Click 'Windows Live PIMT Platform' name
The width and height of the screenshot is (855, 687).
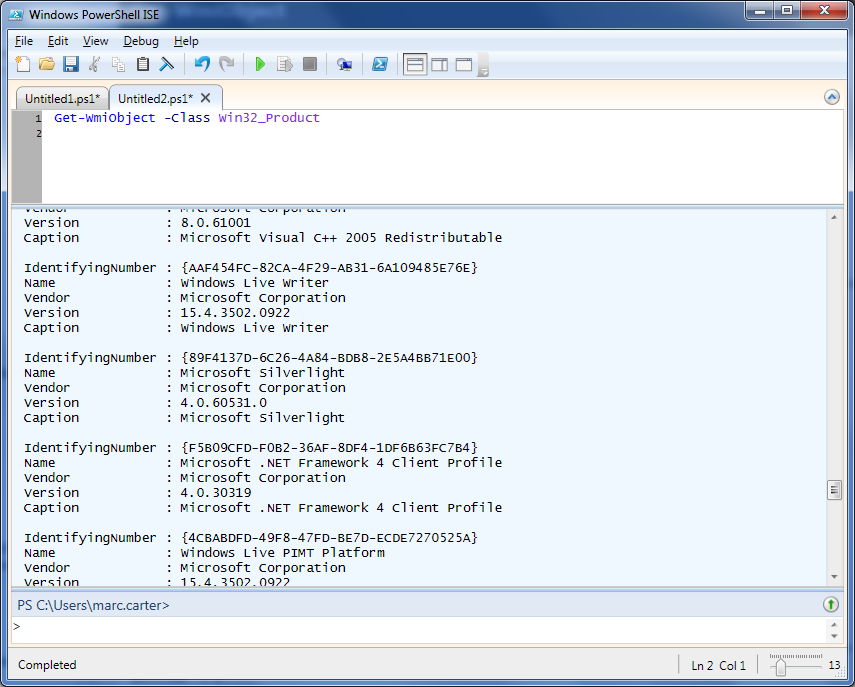point(282,552)
